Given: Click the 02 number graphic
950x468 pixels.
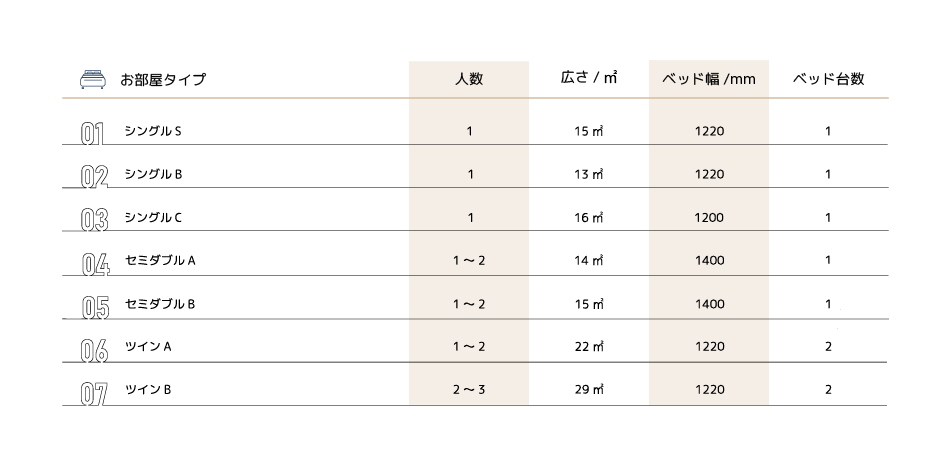Looking at the screenshot, I should pos(94,176).
